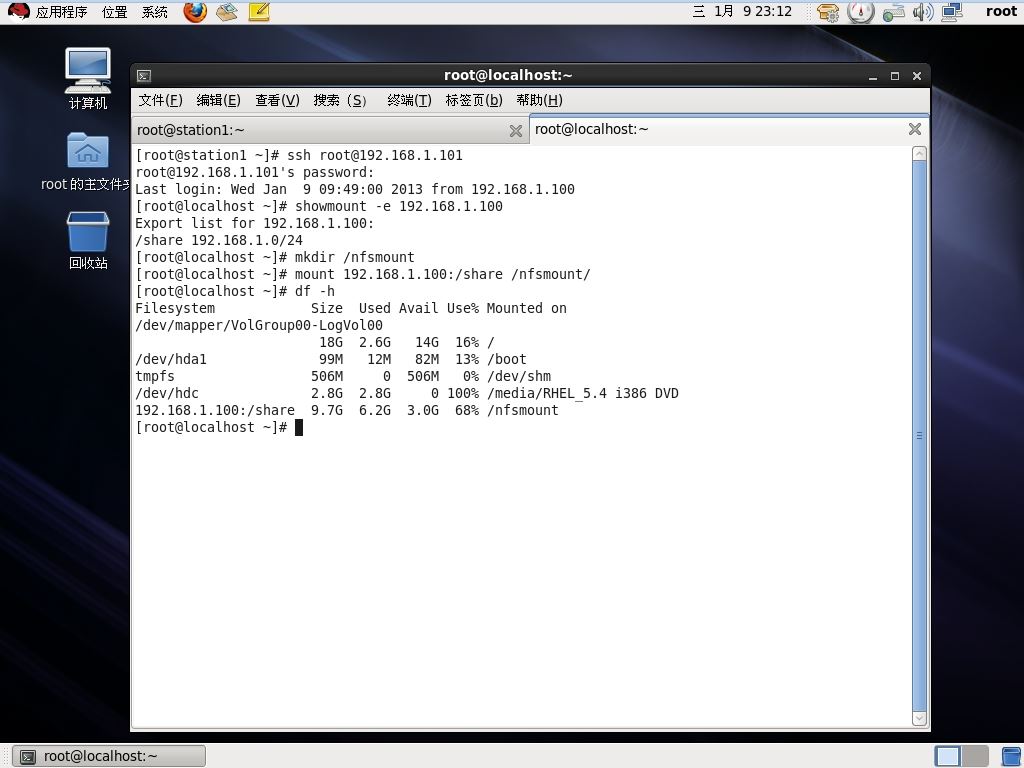Close the root@station1 tab

click(515, 131)
